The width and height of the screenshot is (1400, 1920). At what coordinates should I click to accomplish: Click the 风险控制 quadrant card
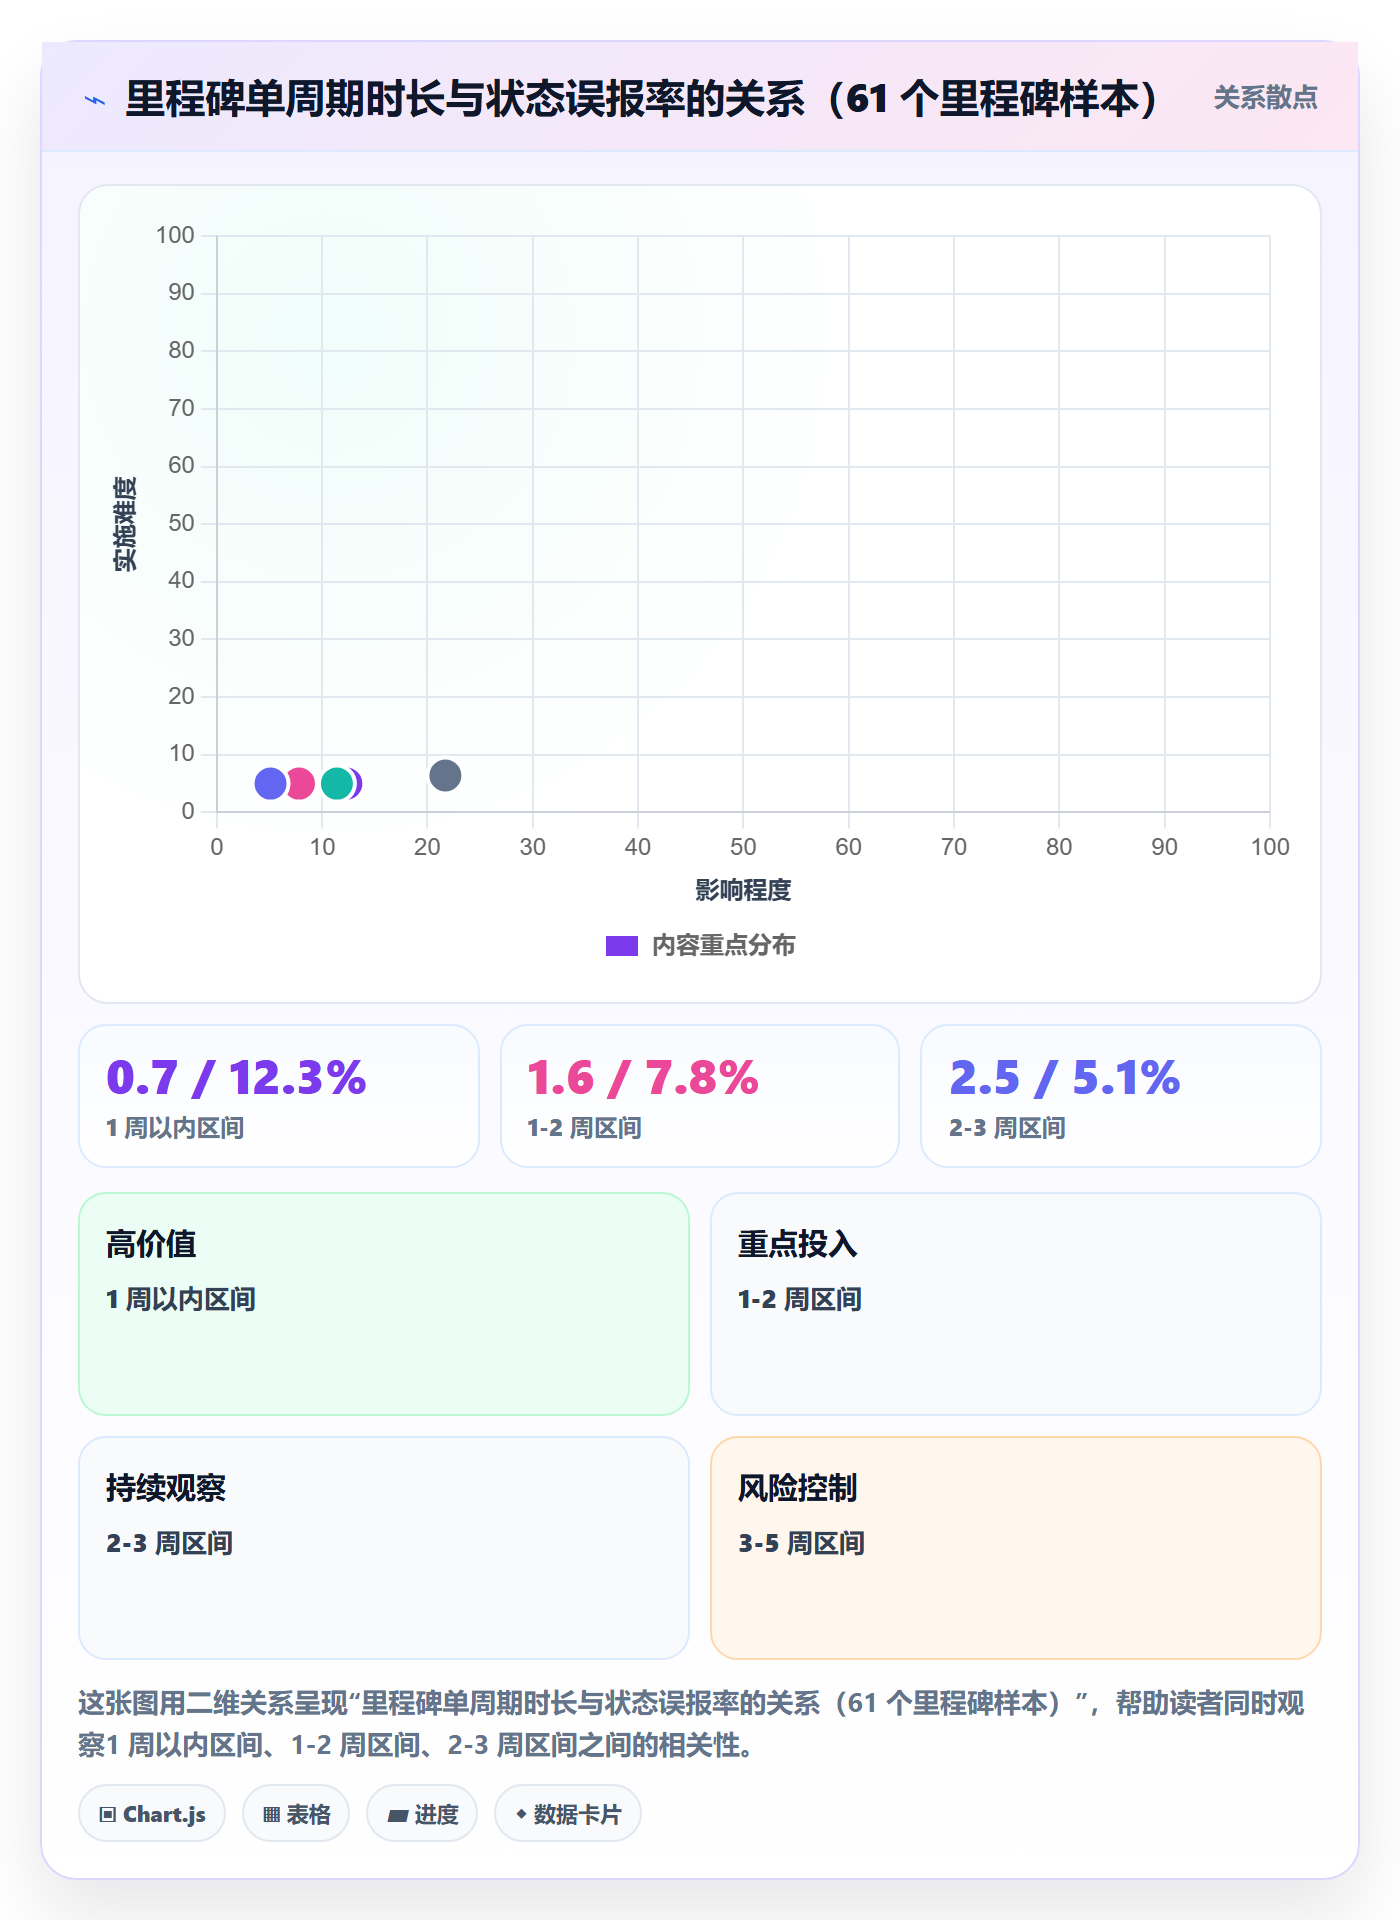(1016, 1548)
